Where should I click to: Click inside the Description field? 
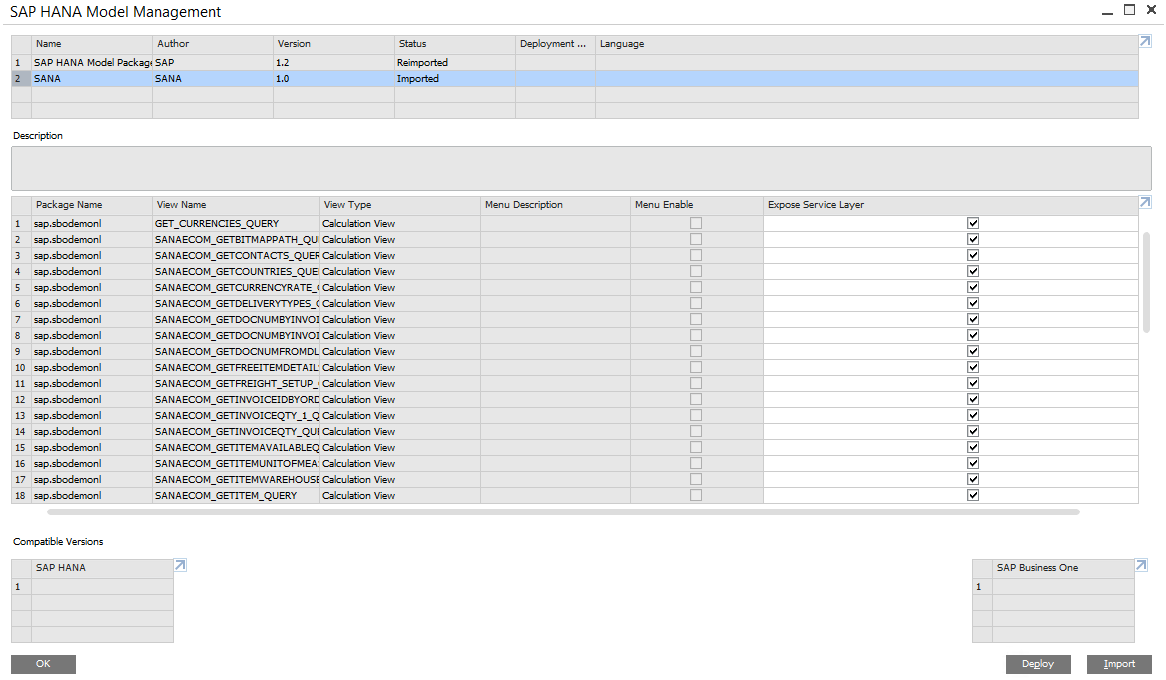pos(580,168)
